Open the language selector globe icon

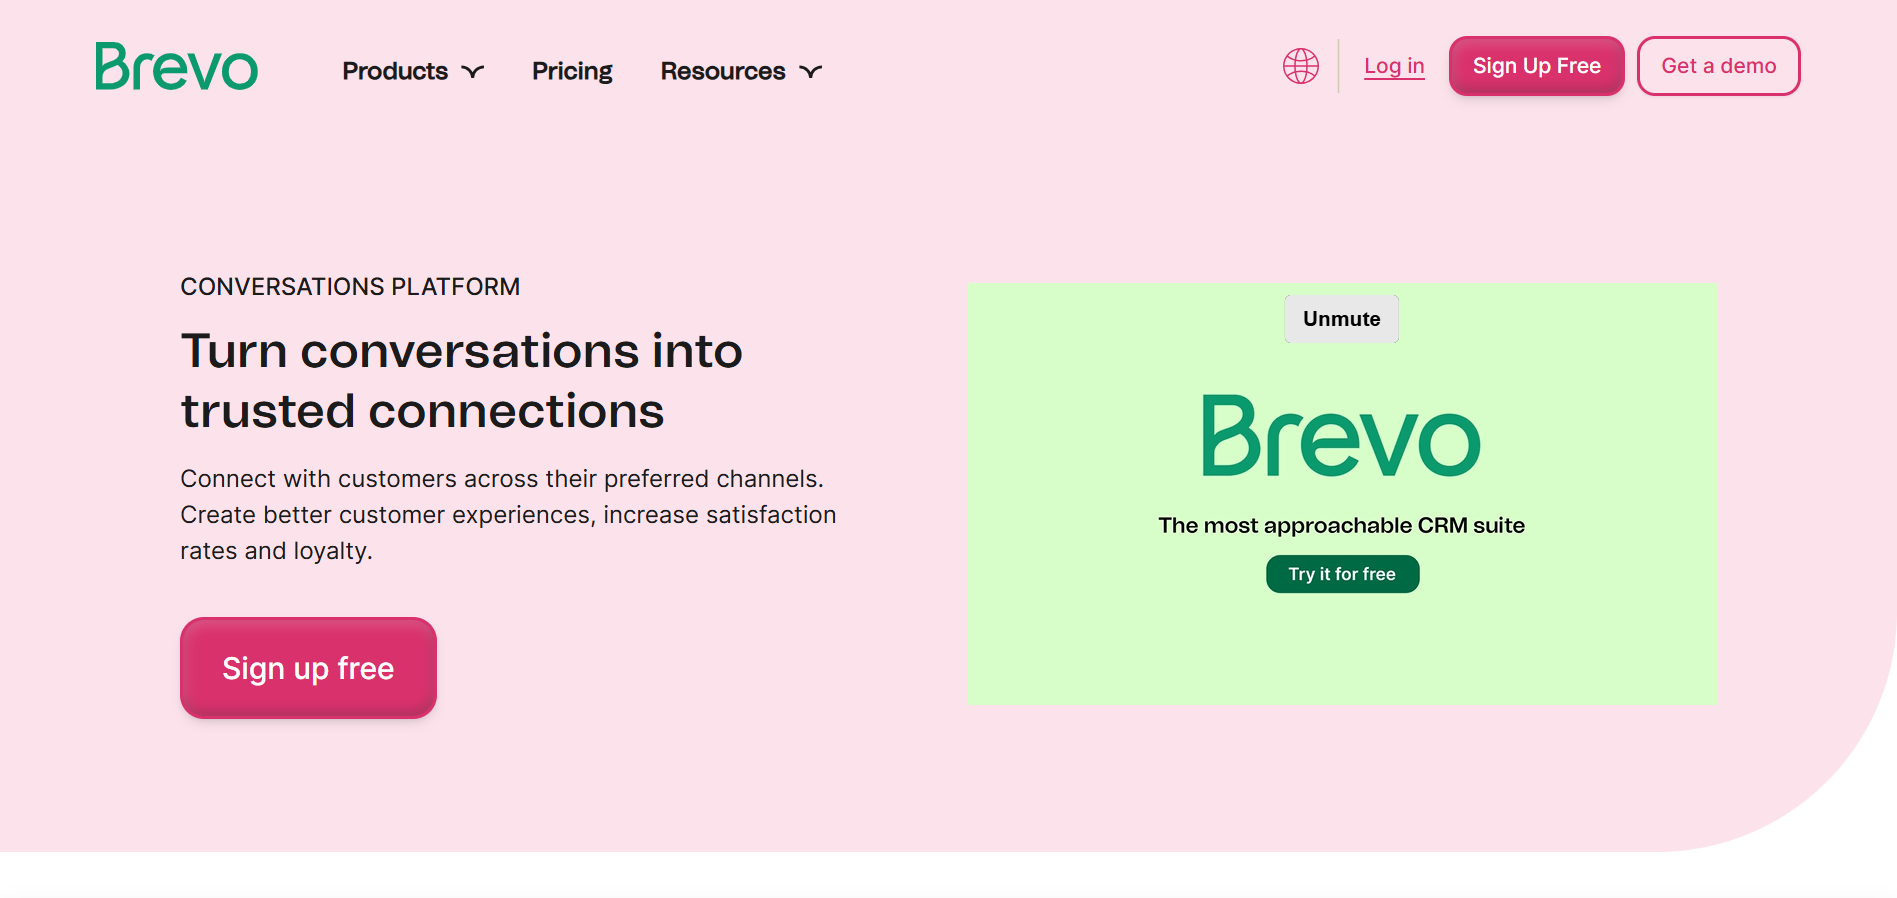[x=1301, y=66]
